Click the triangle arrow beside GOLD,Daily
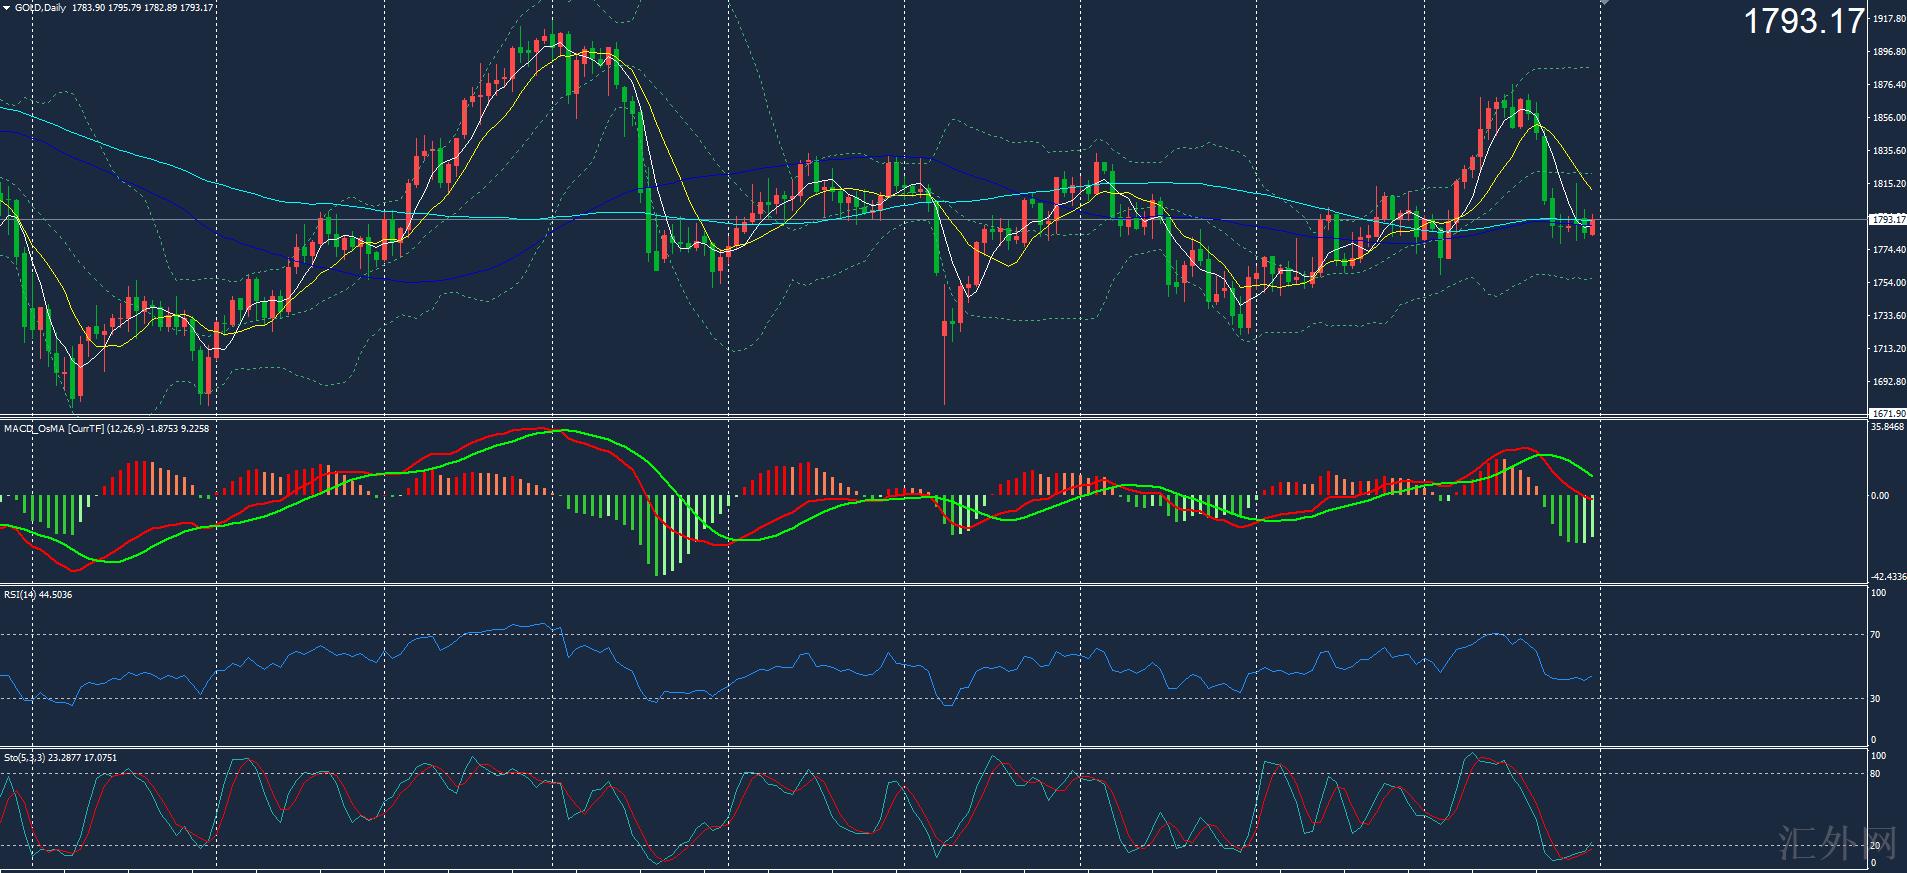 [6, 8]
